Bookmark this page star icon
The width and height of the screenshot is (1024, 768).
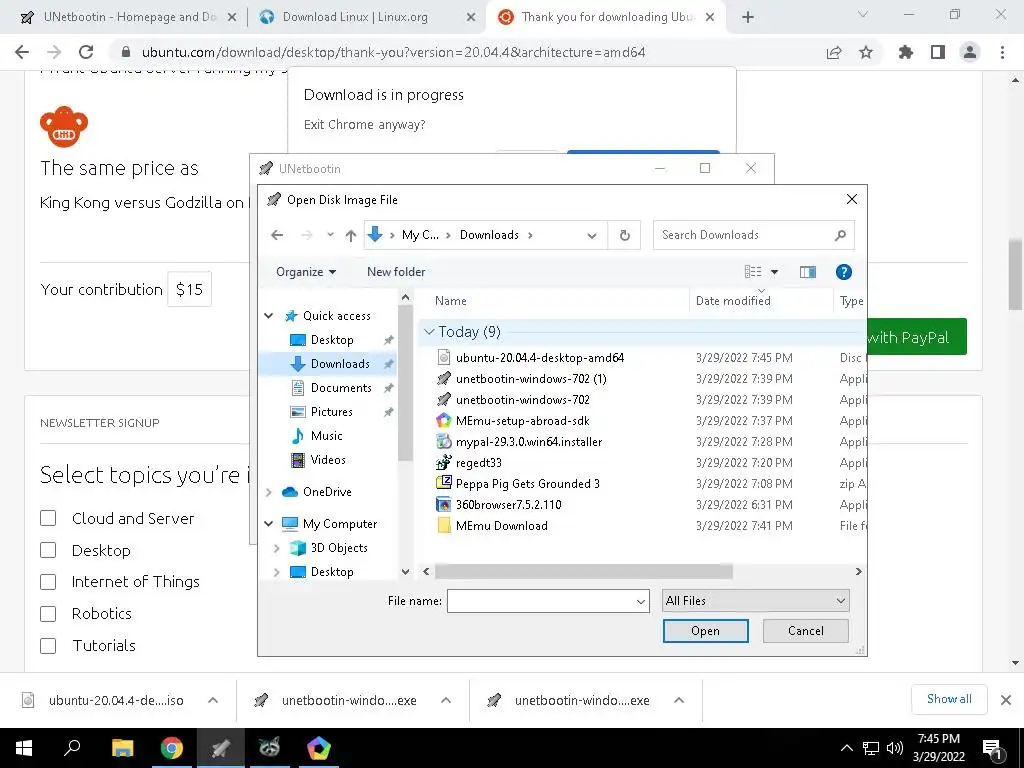pos(866,52)
